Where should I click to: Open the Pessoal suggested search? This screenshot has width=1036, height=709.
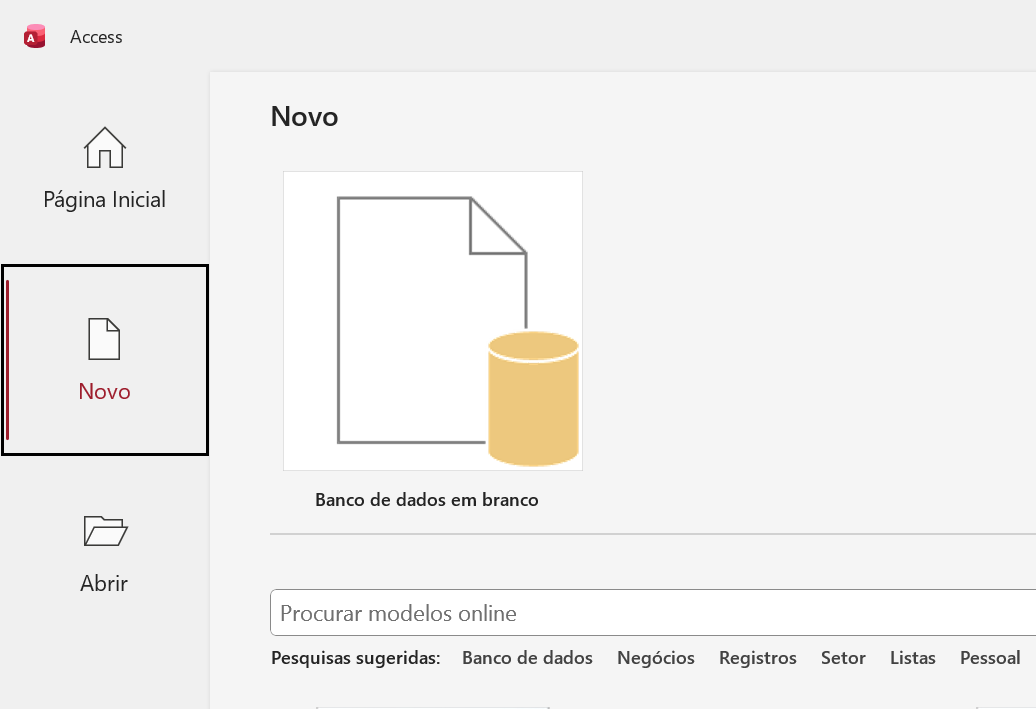coord(990,658)
